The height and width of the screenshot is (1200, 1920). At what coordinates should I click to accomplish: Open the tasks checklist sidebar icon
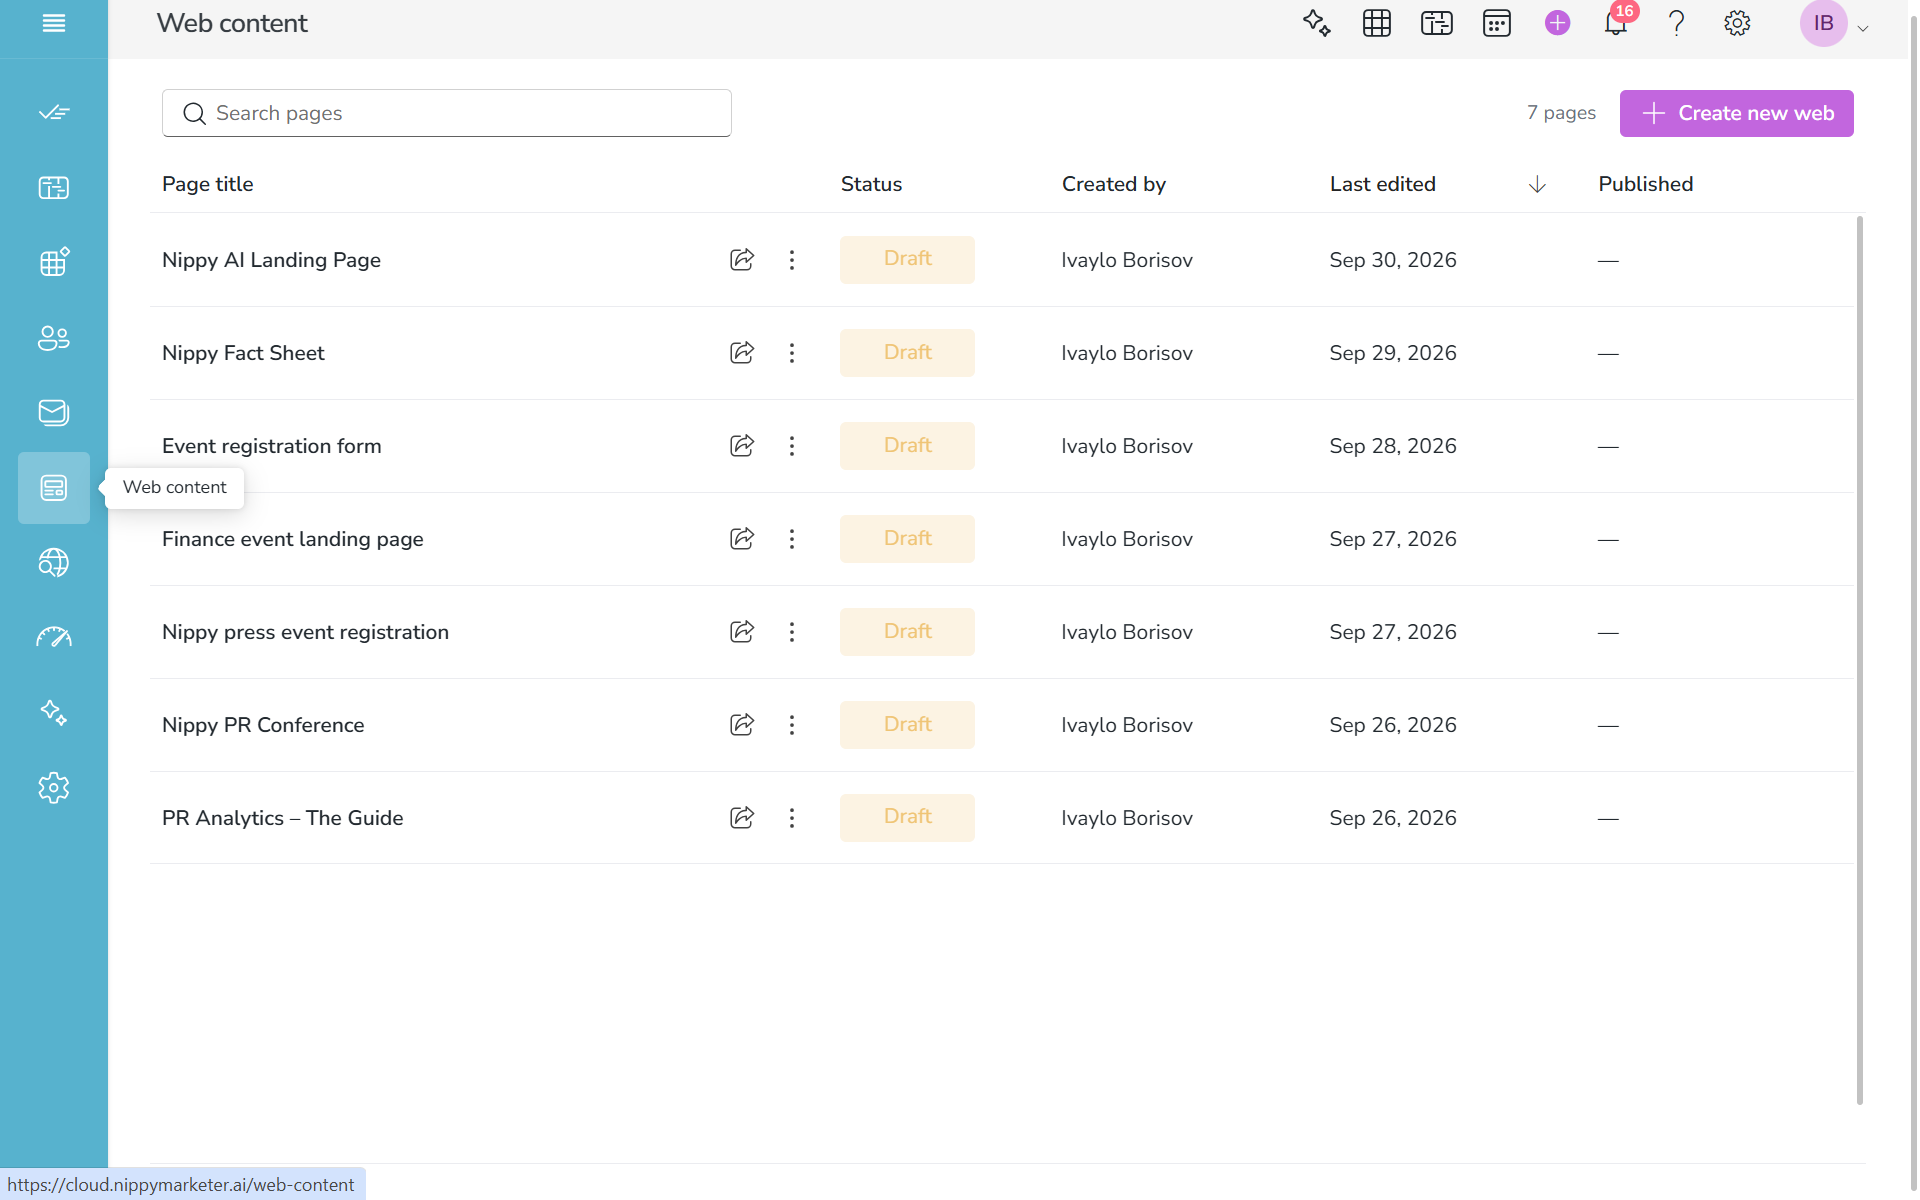(54, 112)
